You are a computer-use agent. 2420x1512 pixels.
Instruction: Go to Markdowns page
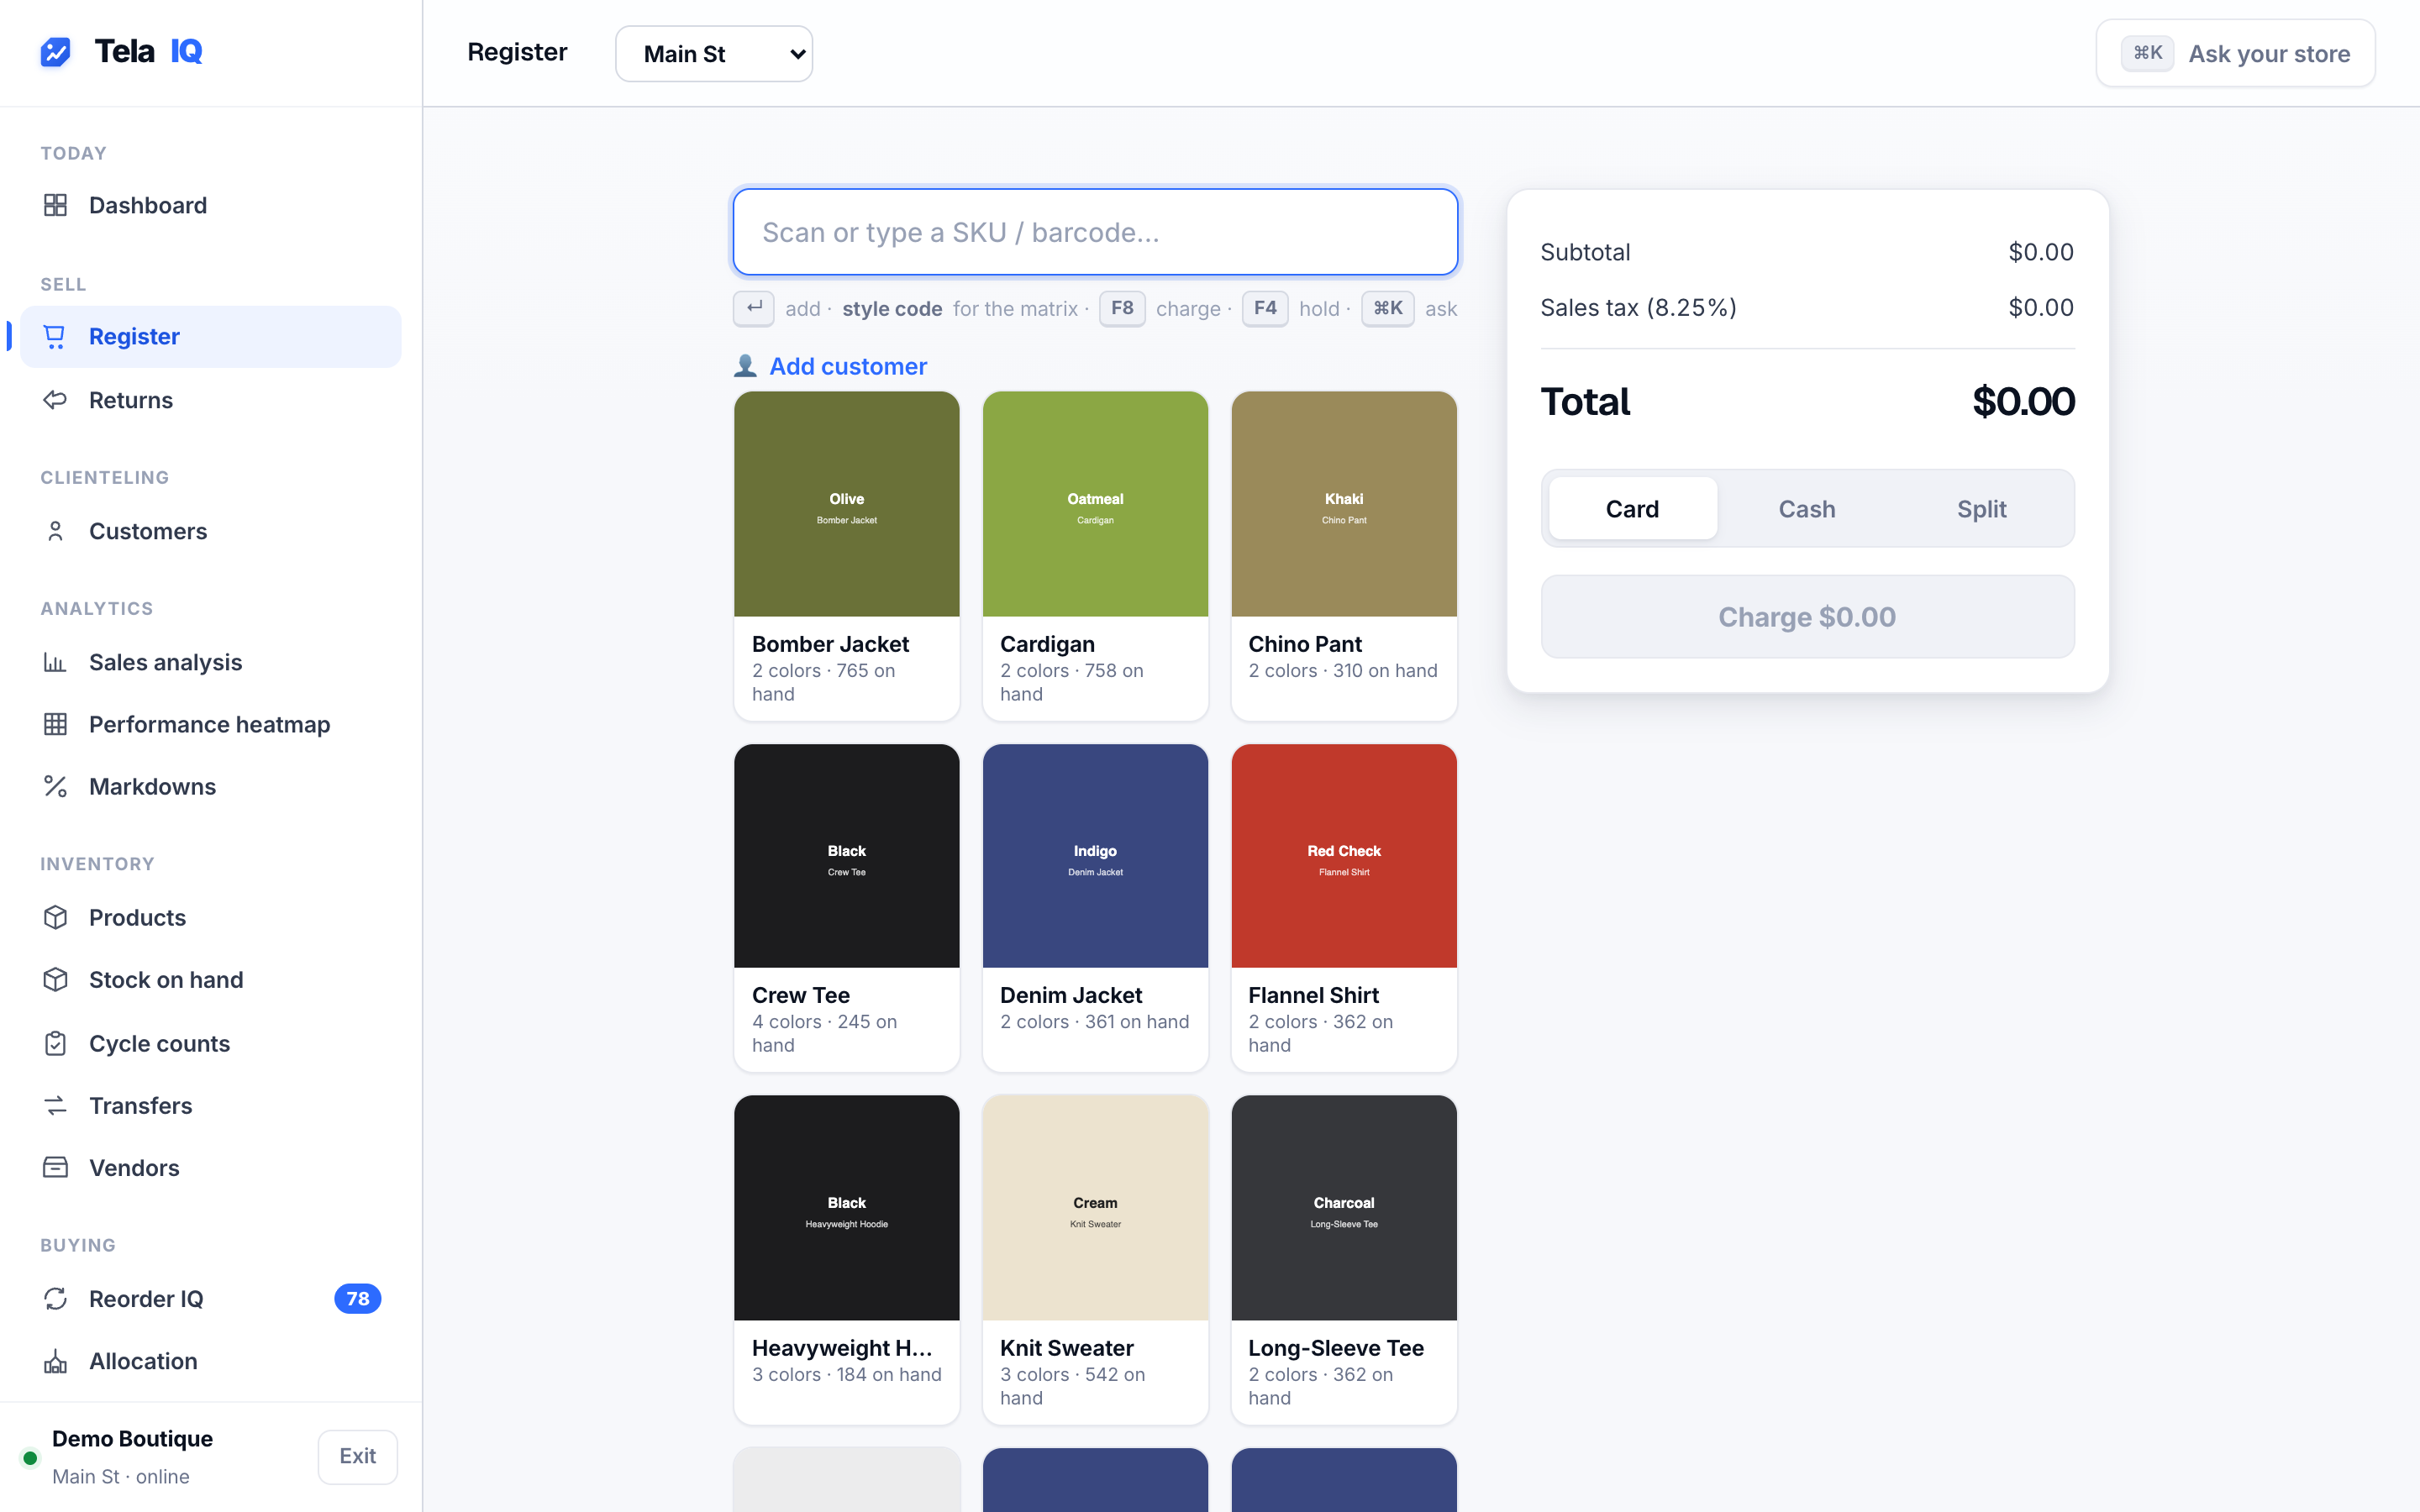[210, 787]
